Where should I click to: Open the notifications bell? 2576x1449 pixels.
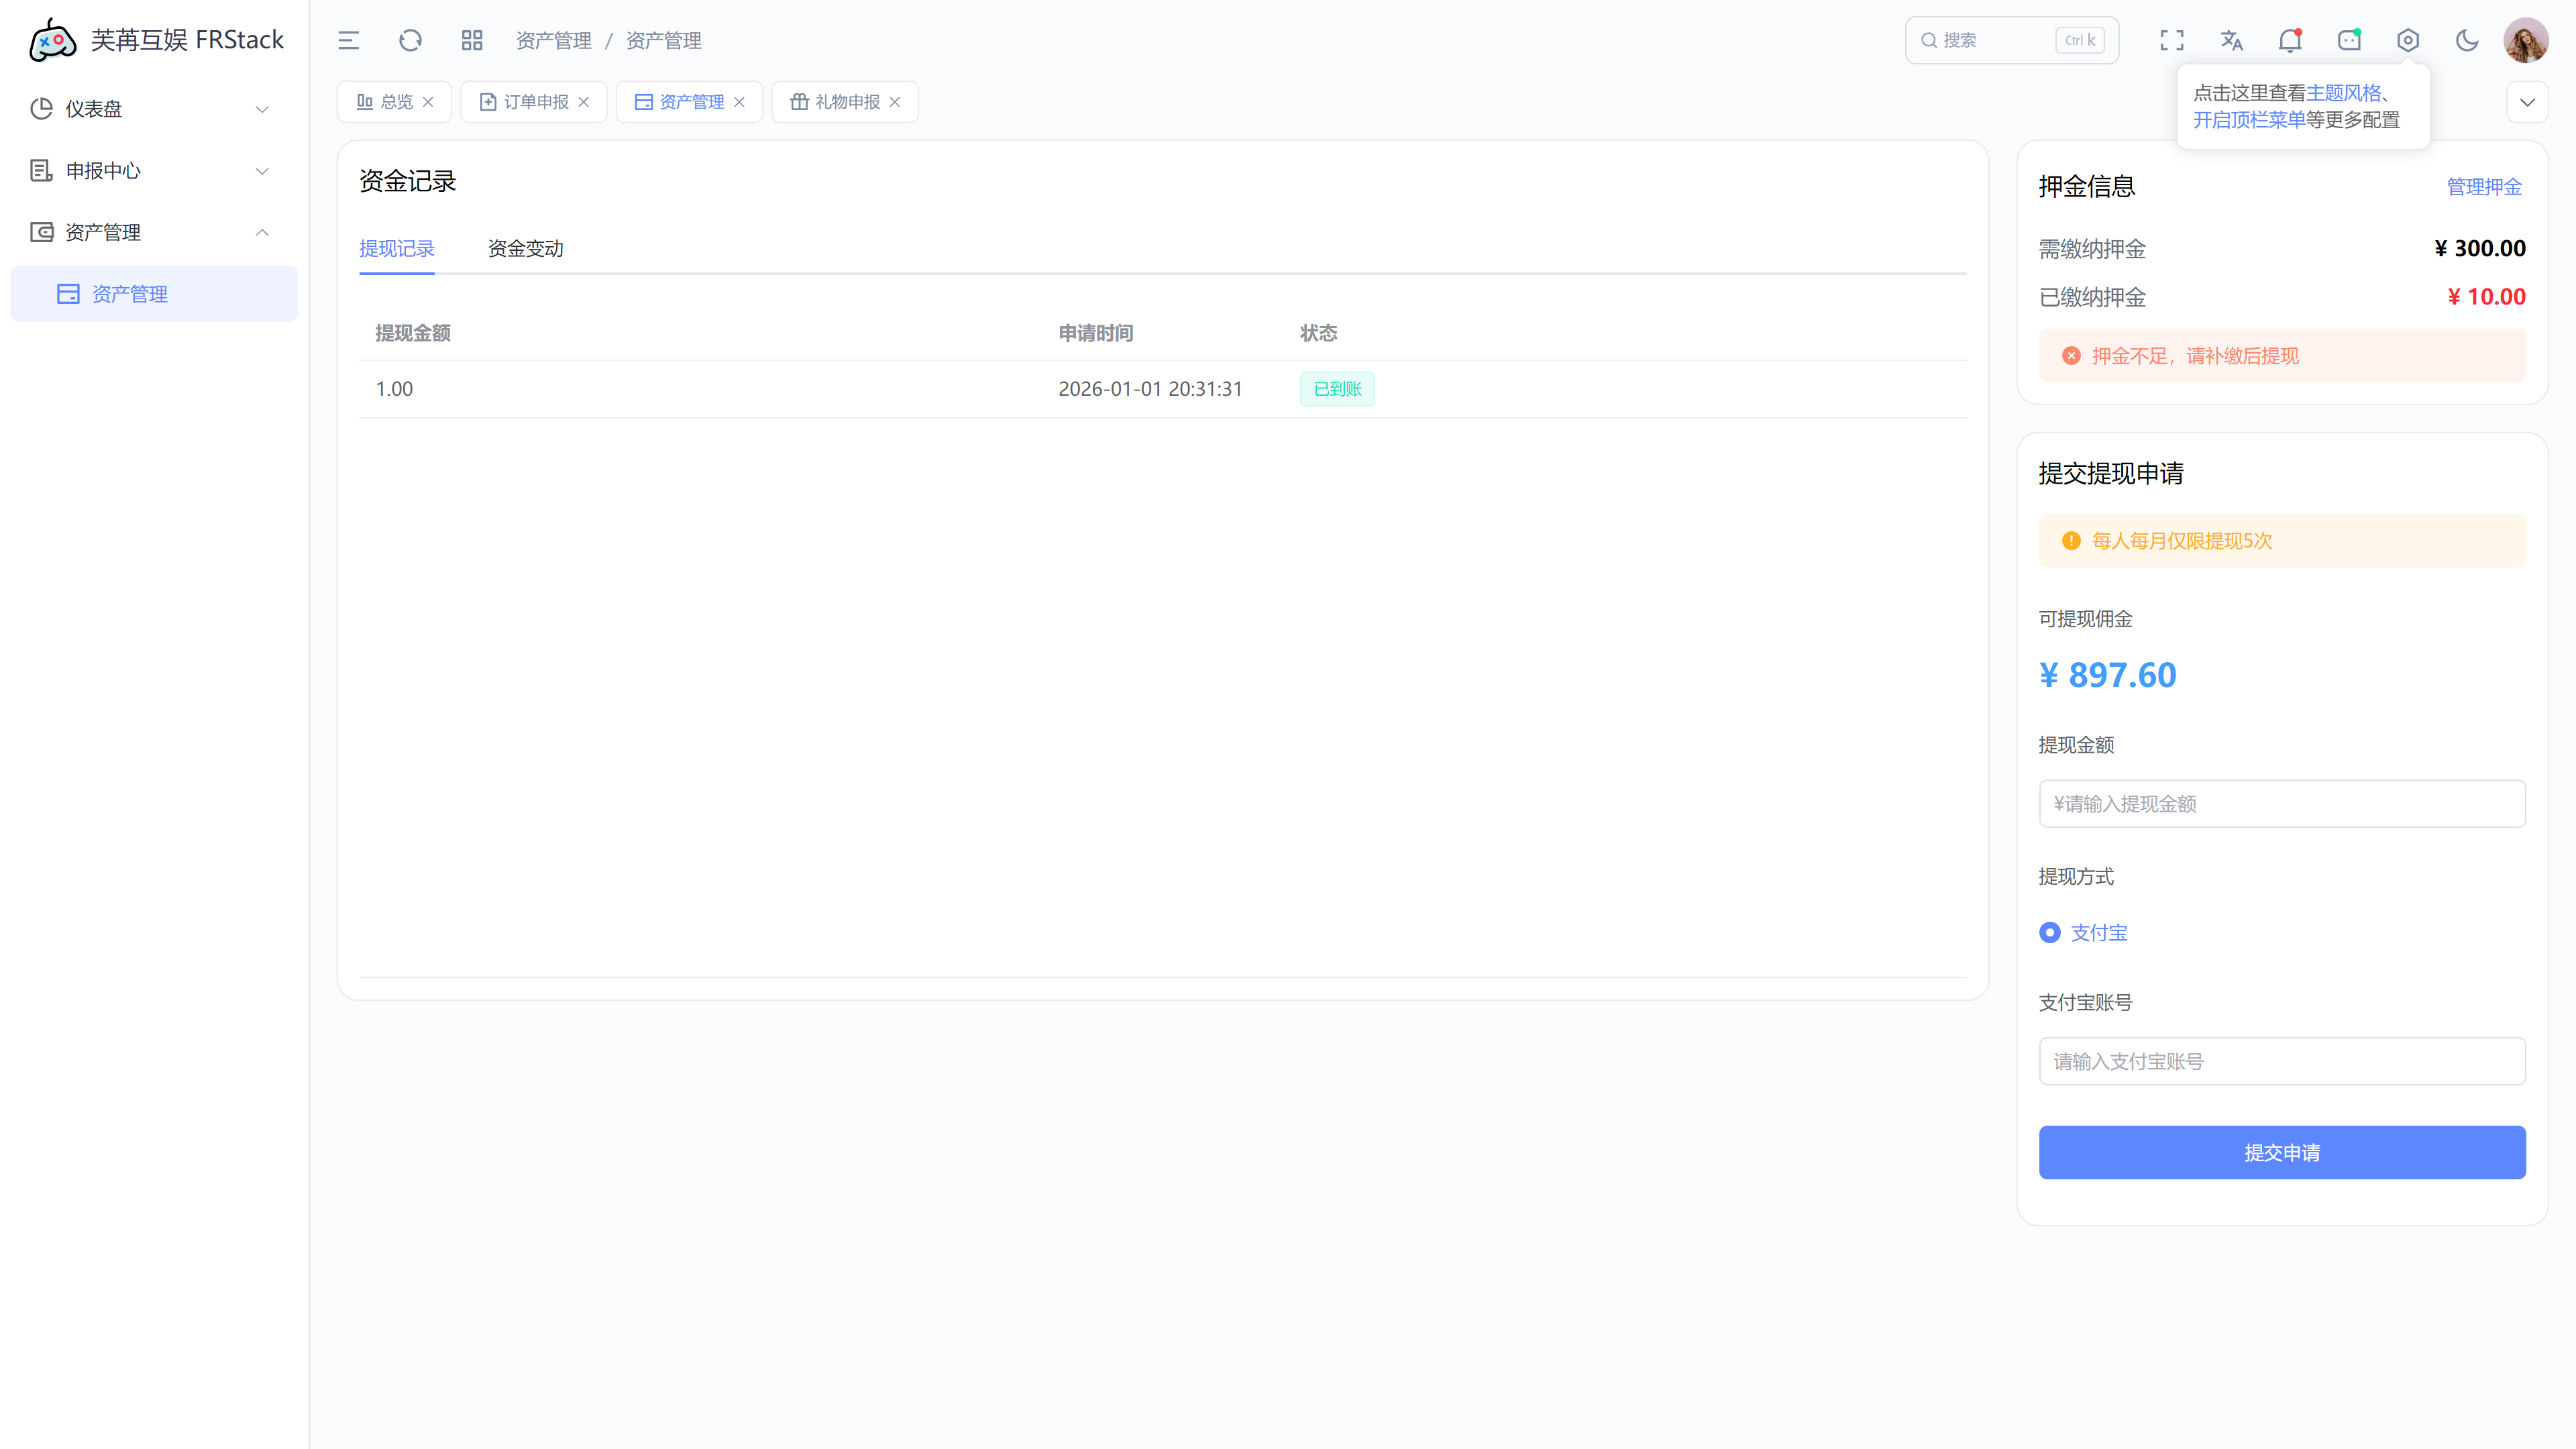(2289, 40)
